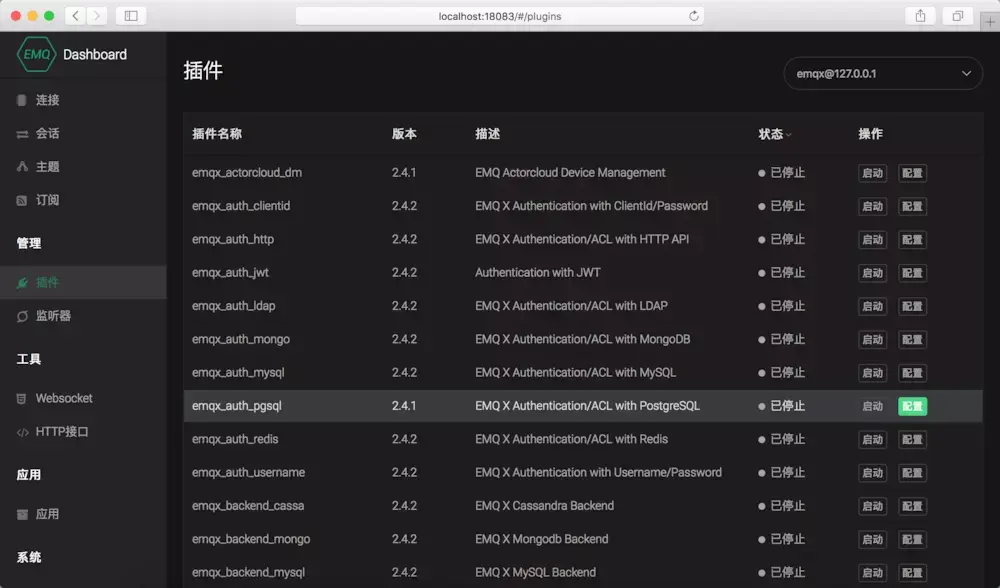Click the browser back arrow
The image size is (1000, 588).
pos(75,15)
